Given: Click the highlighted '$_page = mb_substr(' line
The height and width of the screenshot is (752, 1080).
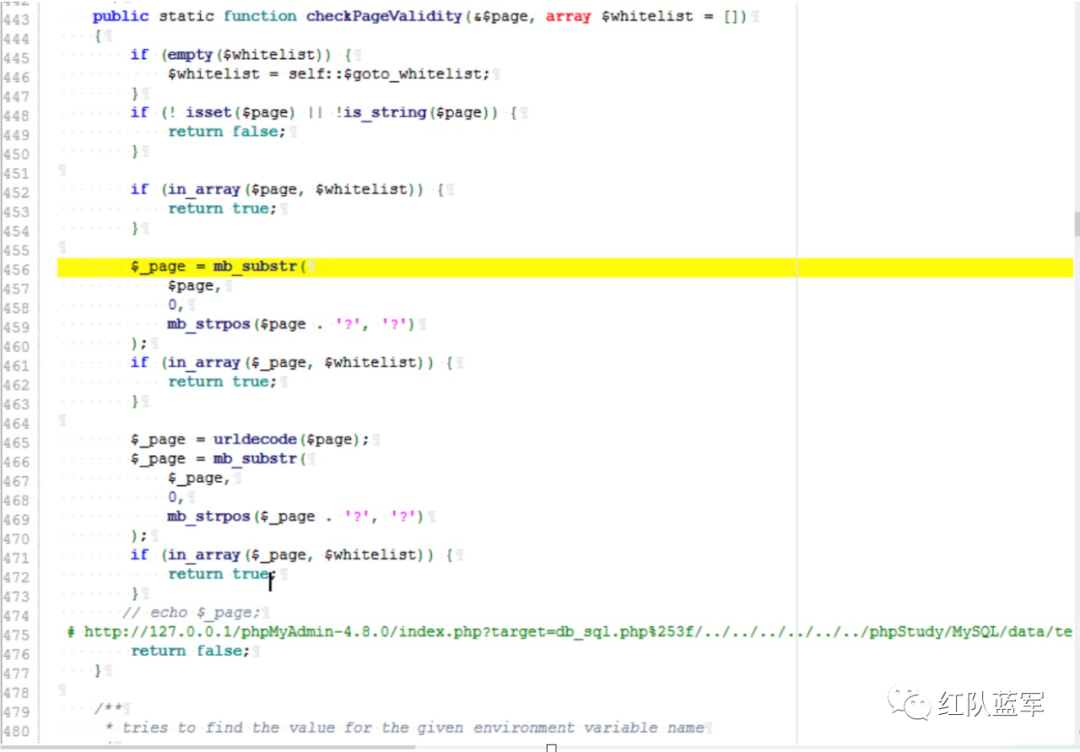Looking at the screenshot, I should coord(565,267).
